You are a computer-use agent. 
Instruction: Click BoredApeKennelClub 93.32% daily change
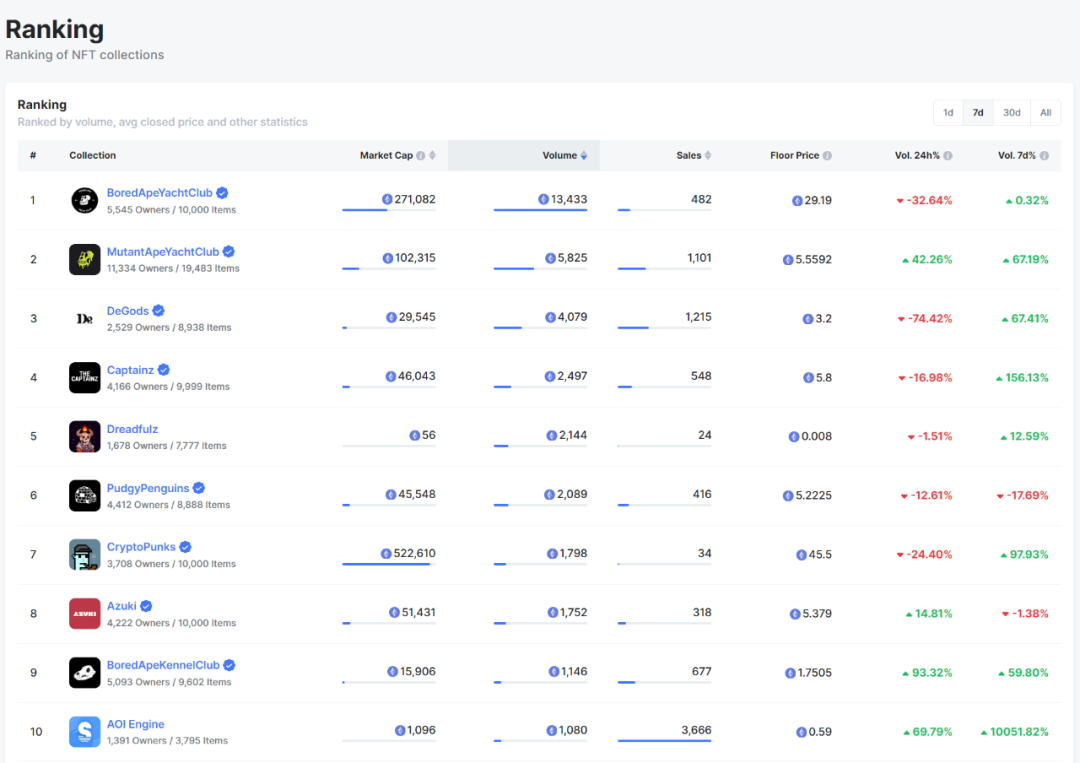click(x=927, y=673)
